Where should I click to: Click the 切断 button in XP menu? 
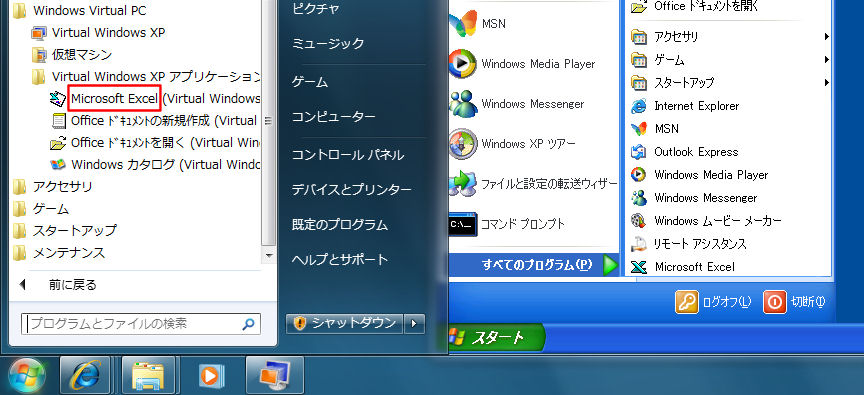[x=795, y=302]
